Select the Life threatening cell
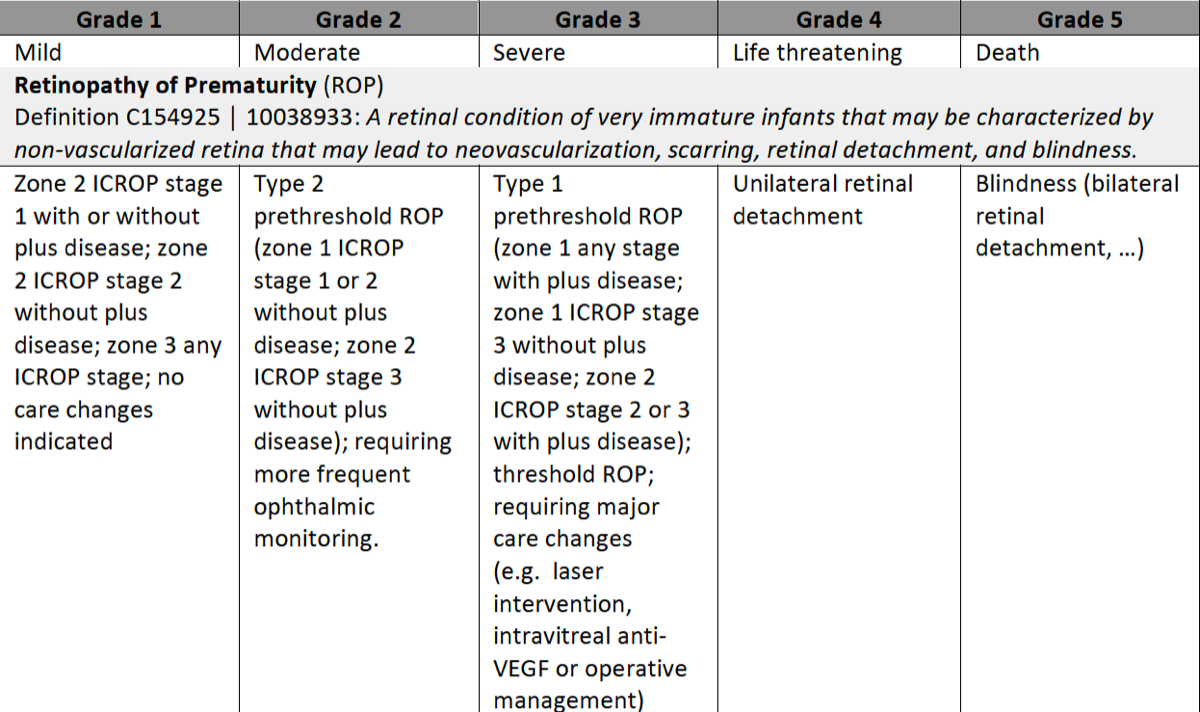Screen dimensions: 1200x712 pos(817,52)
